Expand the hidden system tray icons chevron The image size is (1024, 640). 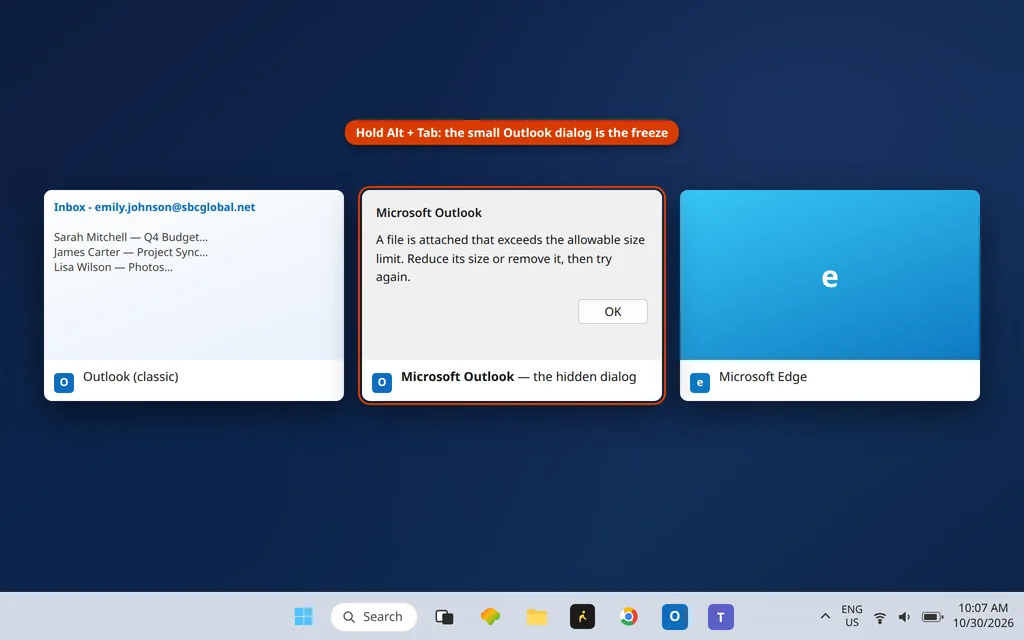825,616
